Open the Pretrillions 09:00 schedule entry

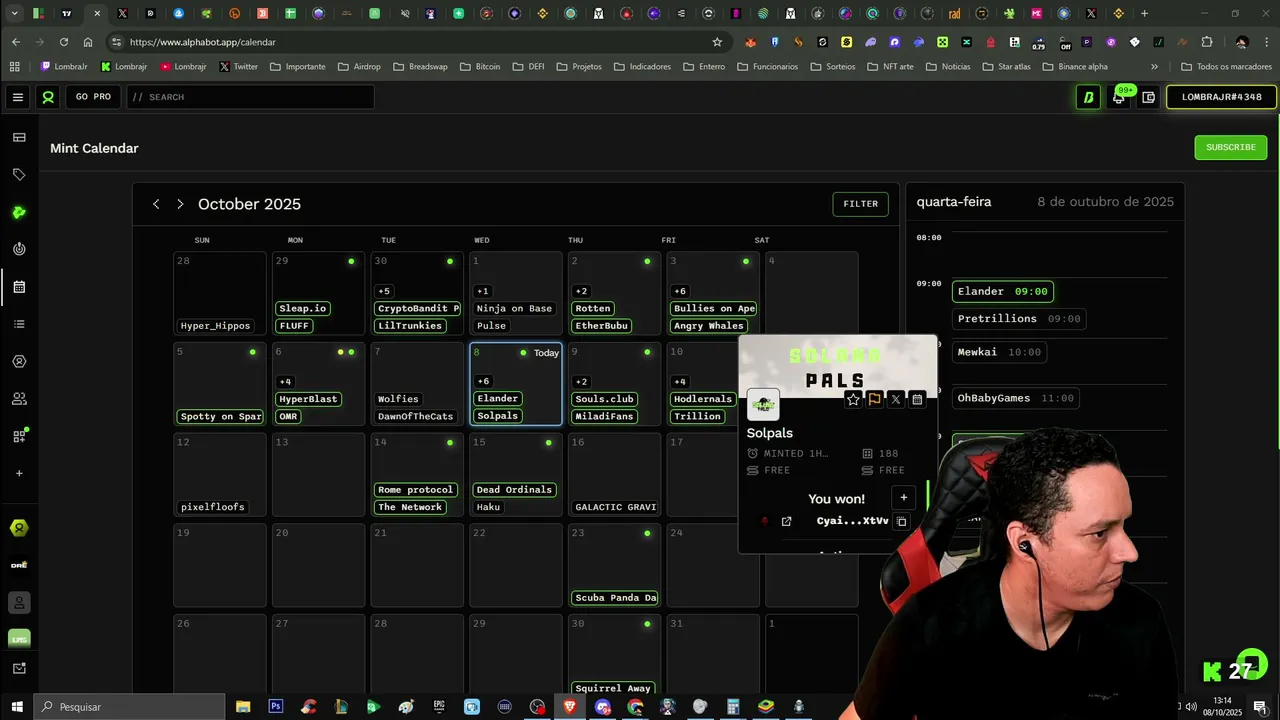pyautogui.click(x=1019, y=319)
